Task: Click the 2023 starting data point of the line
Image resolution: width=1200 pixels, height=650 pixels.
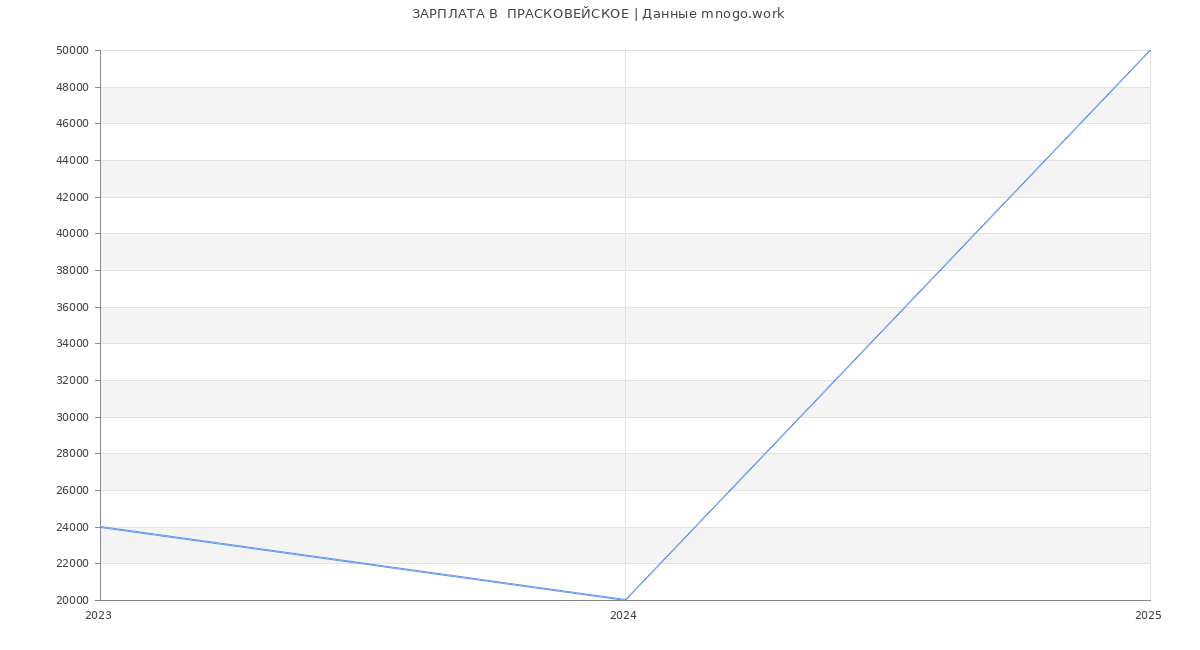Action: tap(101, 527)
